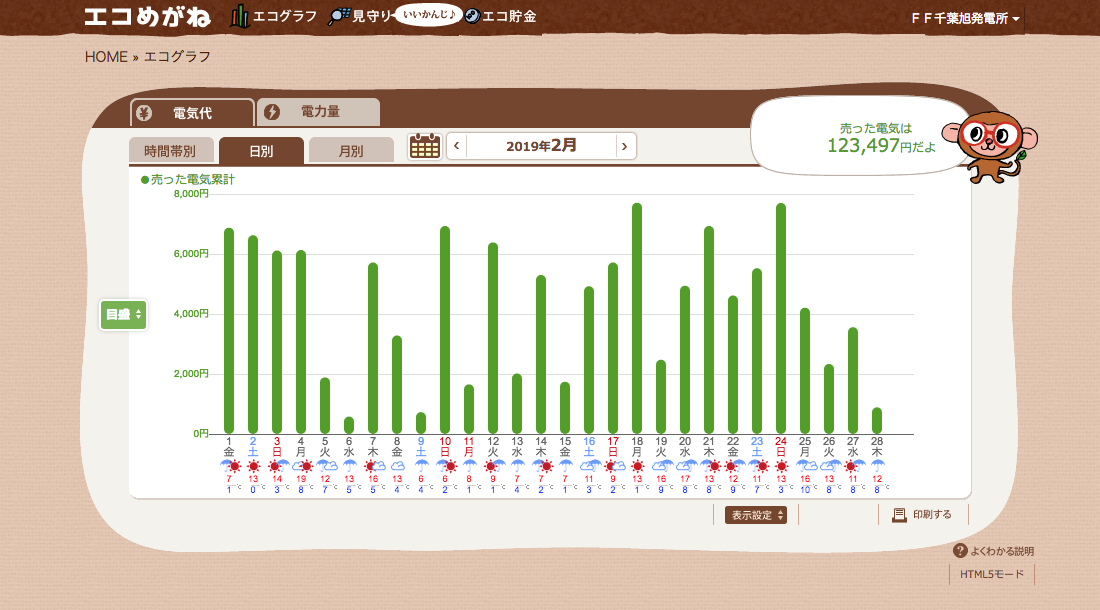Go to previous month arrow
Screen dimensions: 1100x610
457,146
